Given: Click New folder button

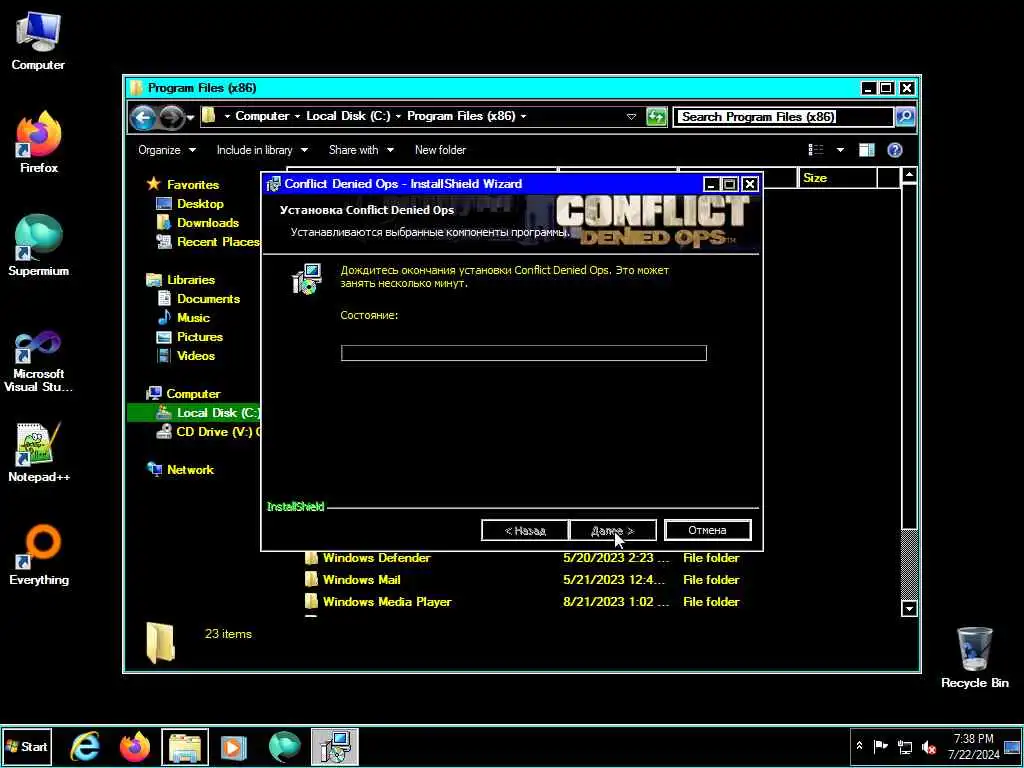Looking at the screenshot, I should [440, 150].
